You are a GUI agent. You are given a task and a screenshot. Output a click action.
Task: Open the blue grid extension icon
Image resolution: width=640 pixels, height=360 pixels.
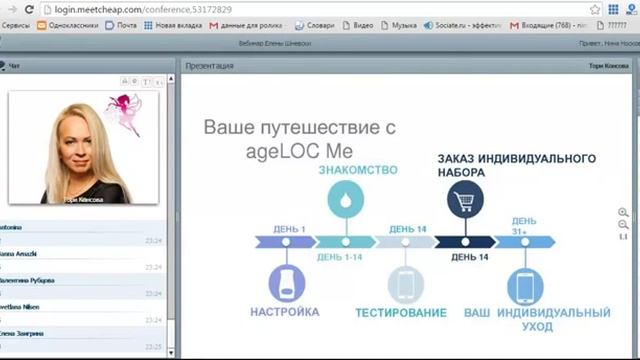click(x=613, y=9)
